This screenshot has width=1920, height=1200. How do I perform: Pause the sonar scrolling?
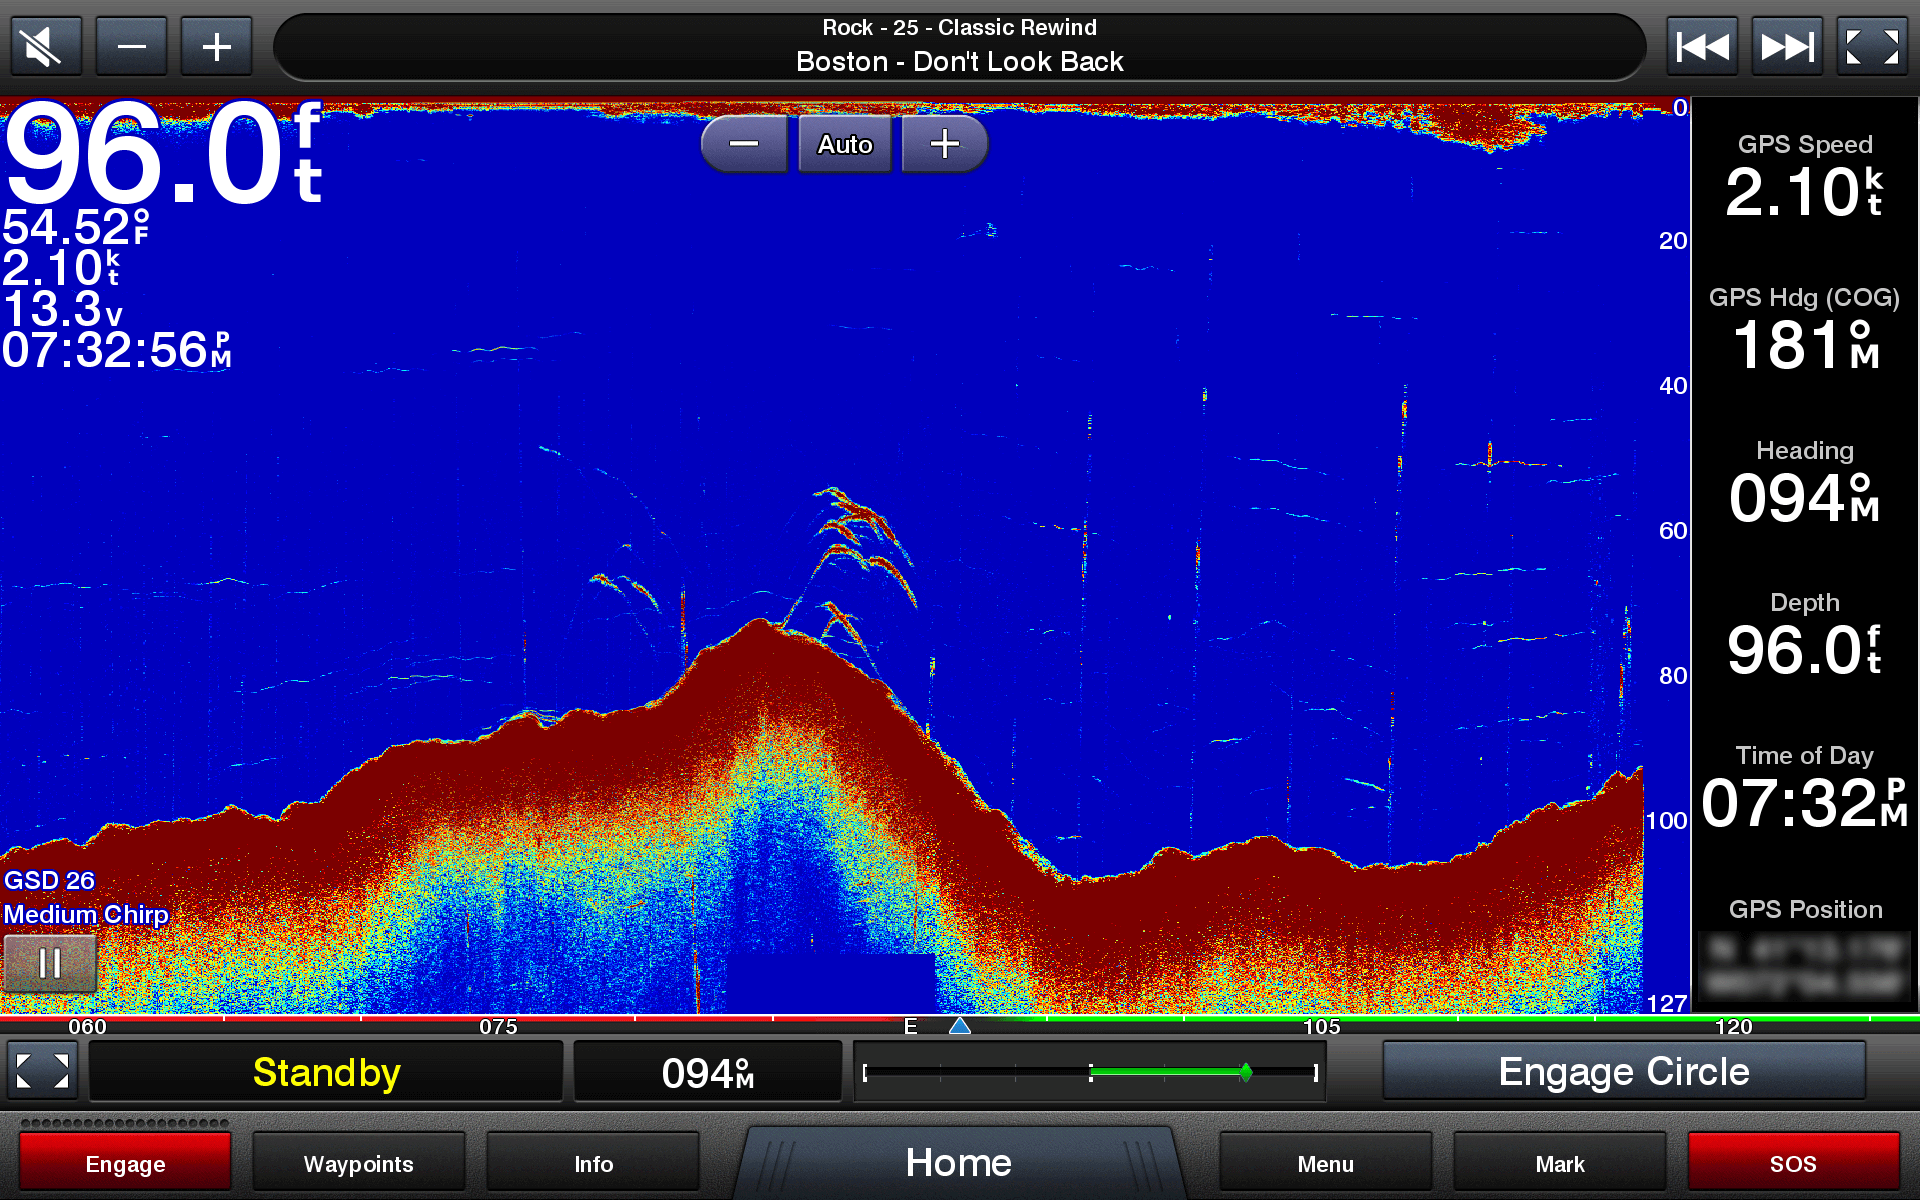[50, 963]
